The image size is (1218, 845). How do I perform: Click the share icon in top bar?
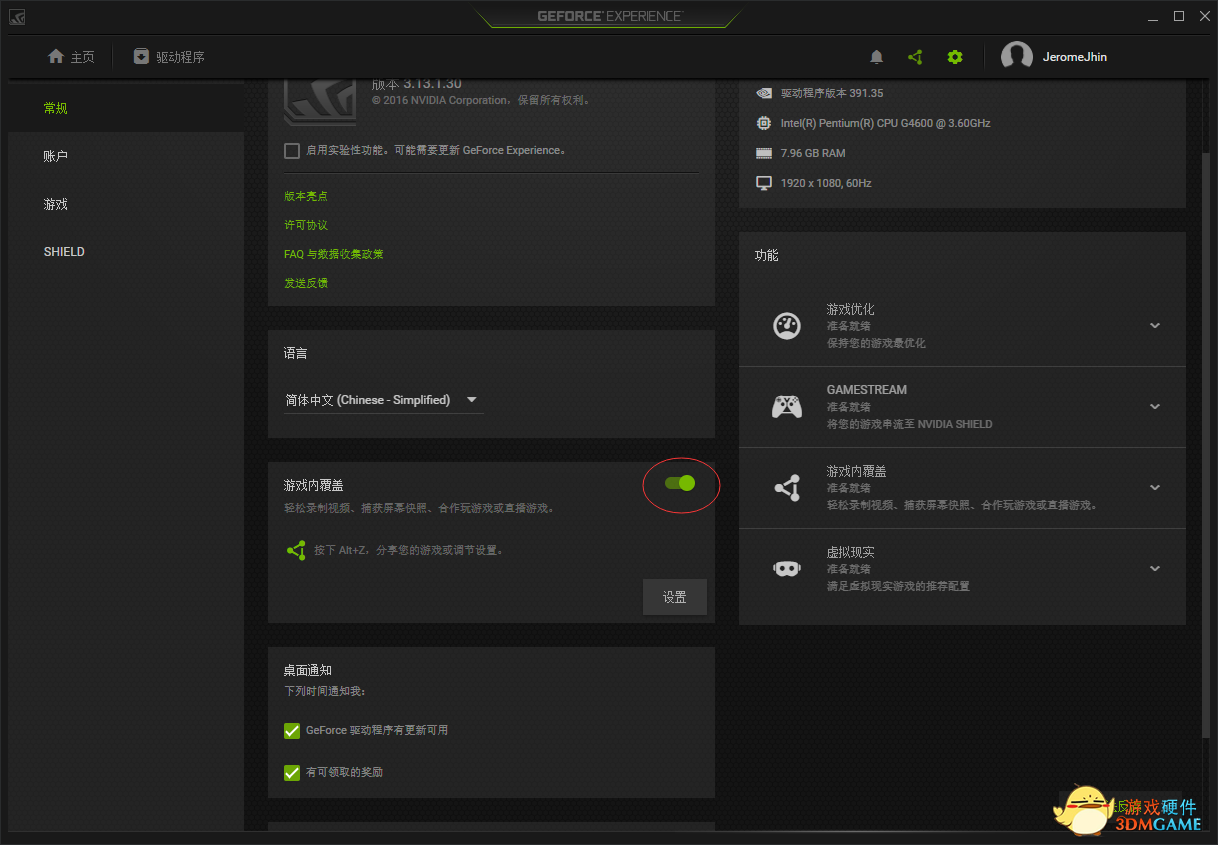tap(915, 57)
